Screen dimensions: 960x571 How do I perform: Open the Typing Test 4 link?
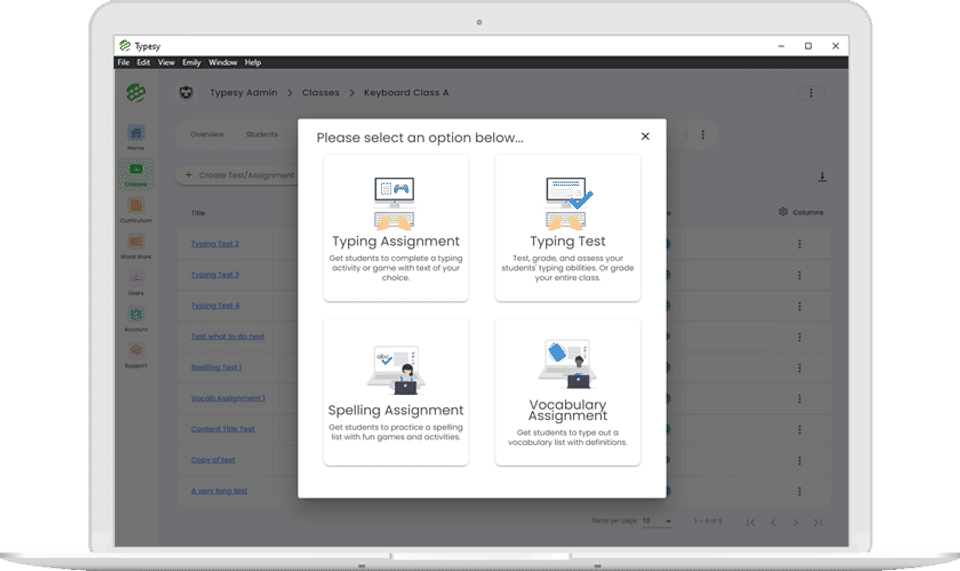(x=215, y=305)
